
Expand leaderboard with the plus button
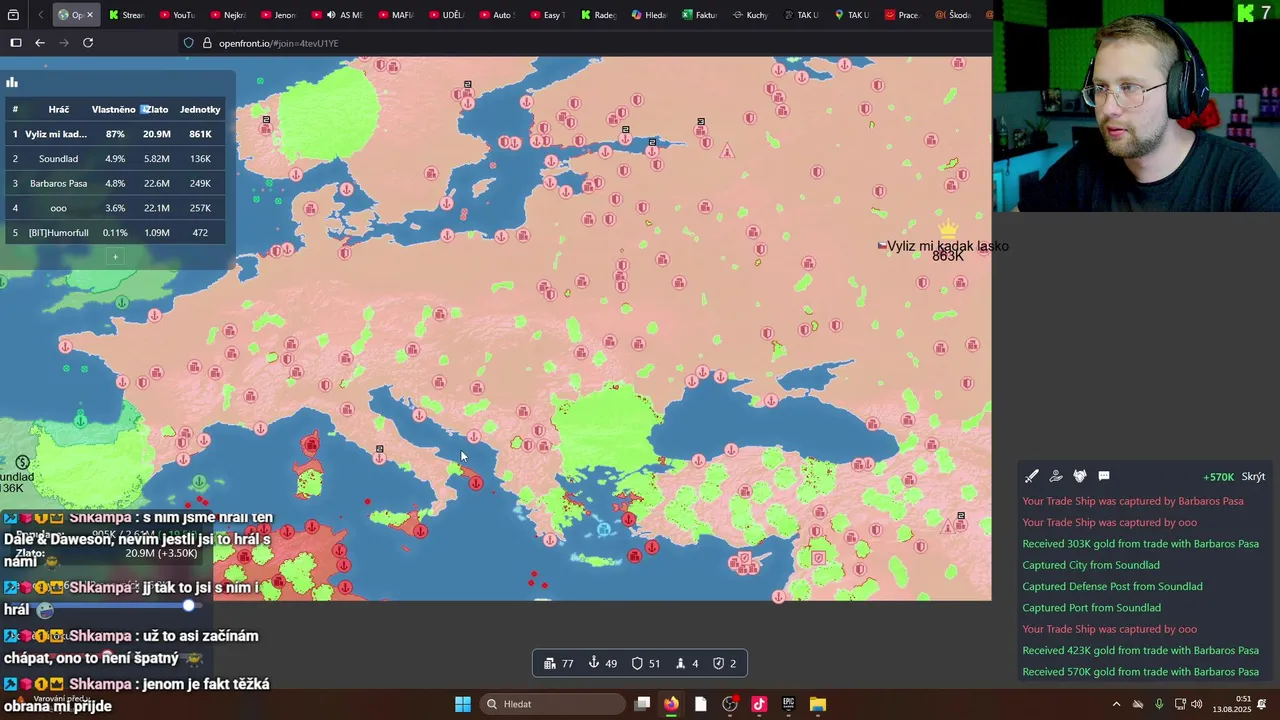coord(115,257)
